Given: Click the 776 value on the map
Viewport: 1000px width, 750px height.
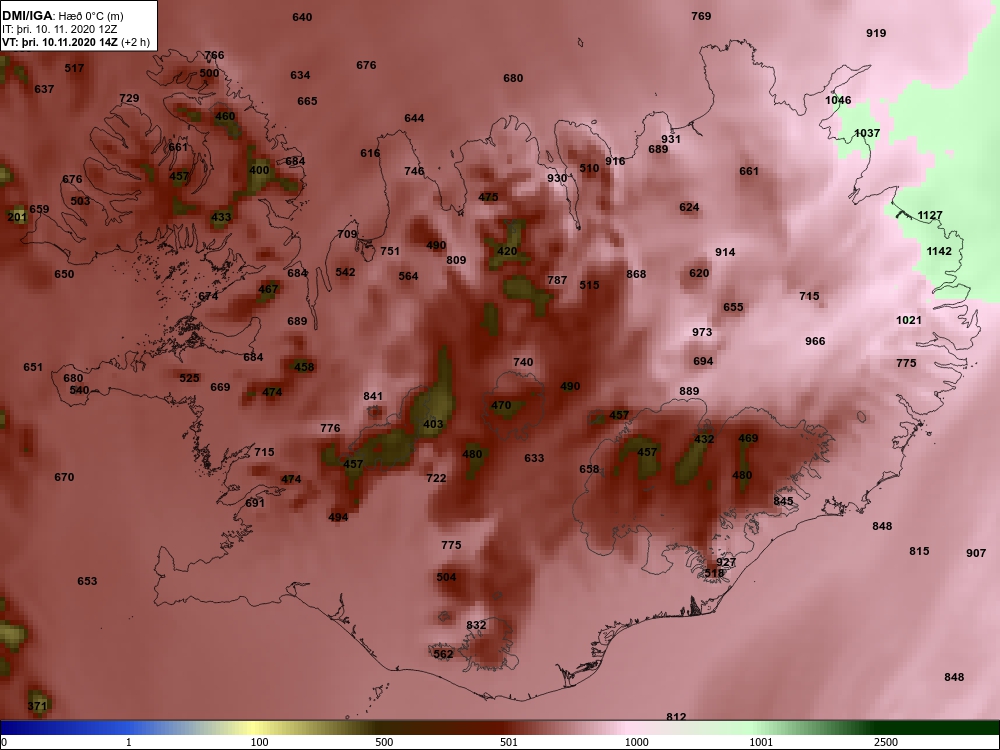Looking at the screenshot, I should tap(330, 429).
